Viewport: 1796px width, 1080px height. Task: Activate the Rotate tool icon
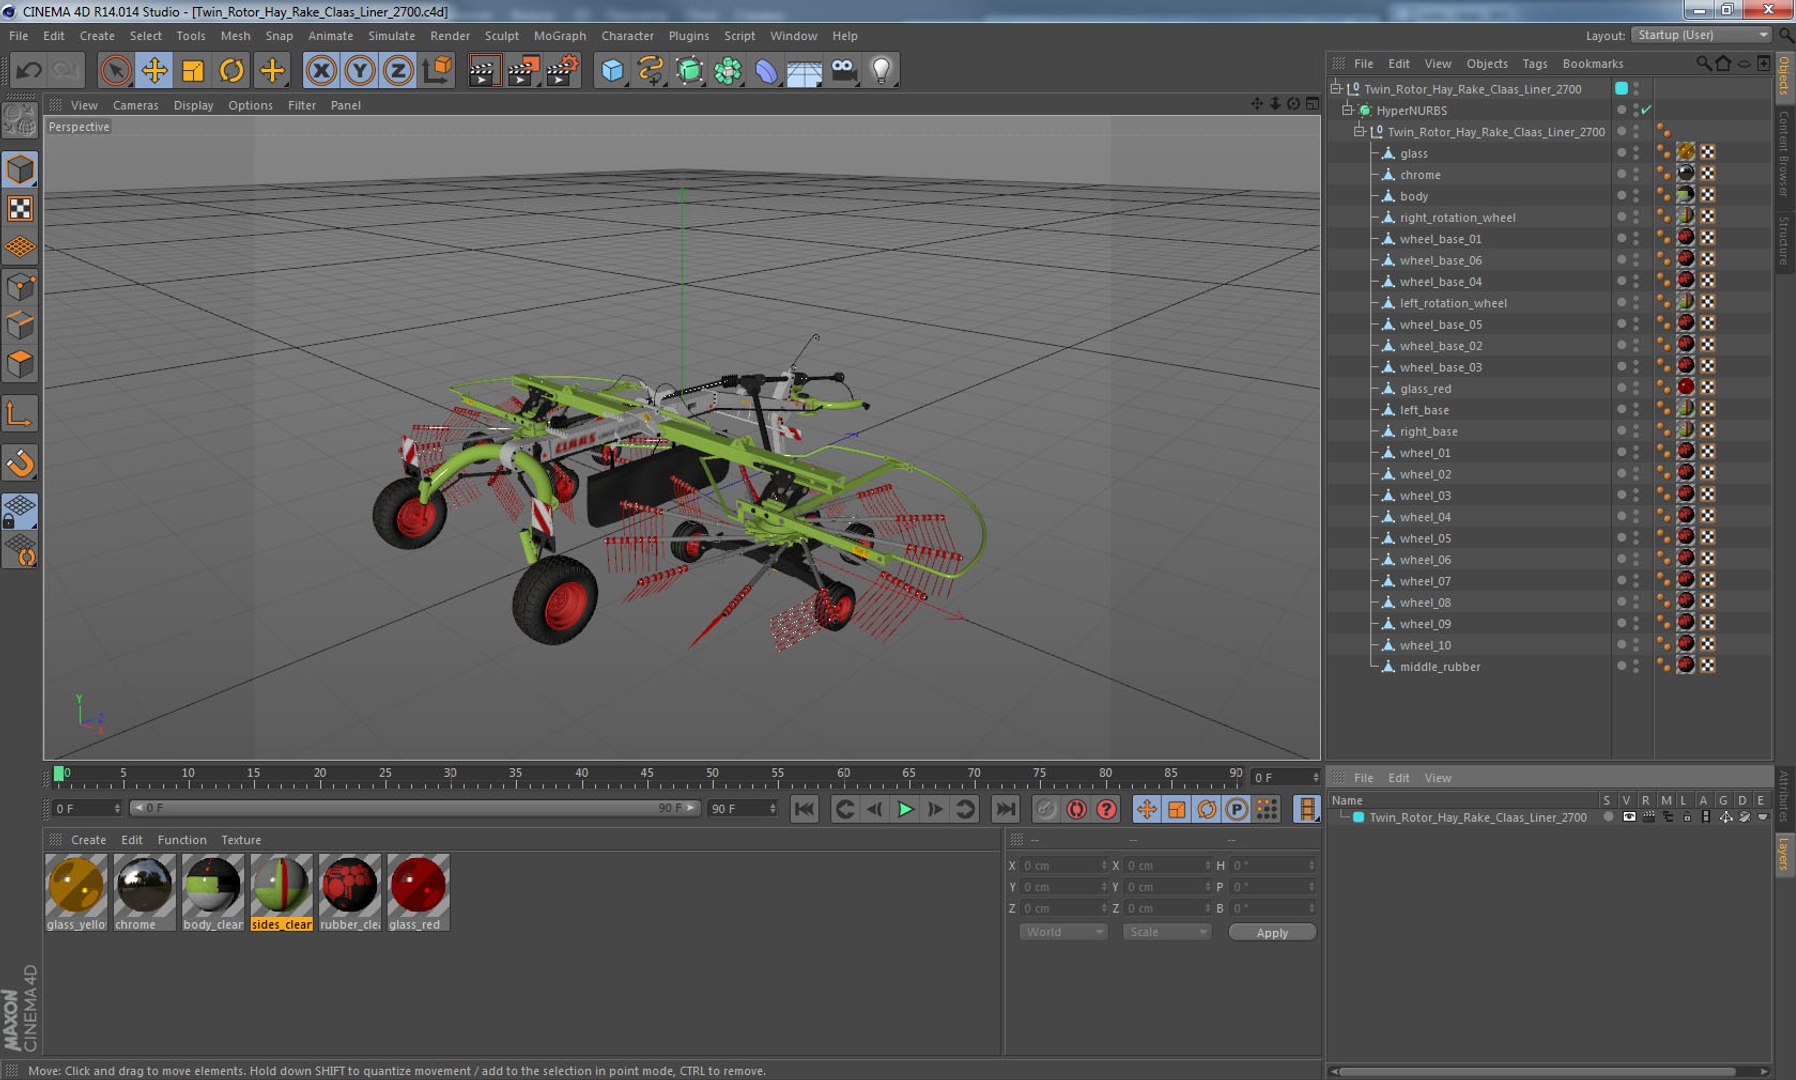[x=232, y=70]
